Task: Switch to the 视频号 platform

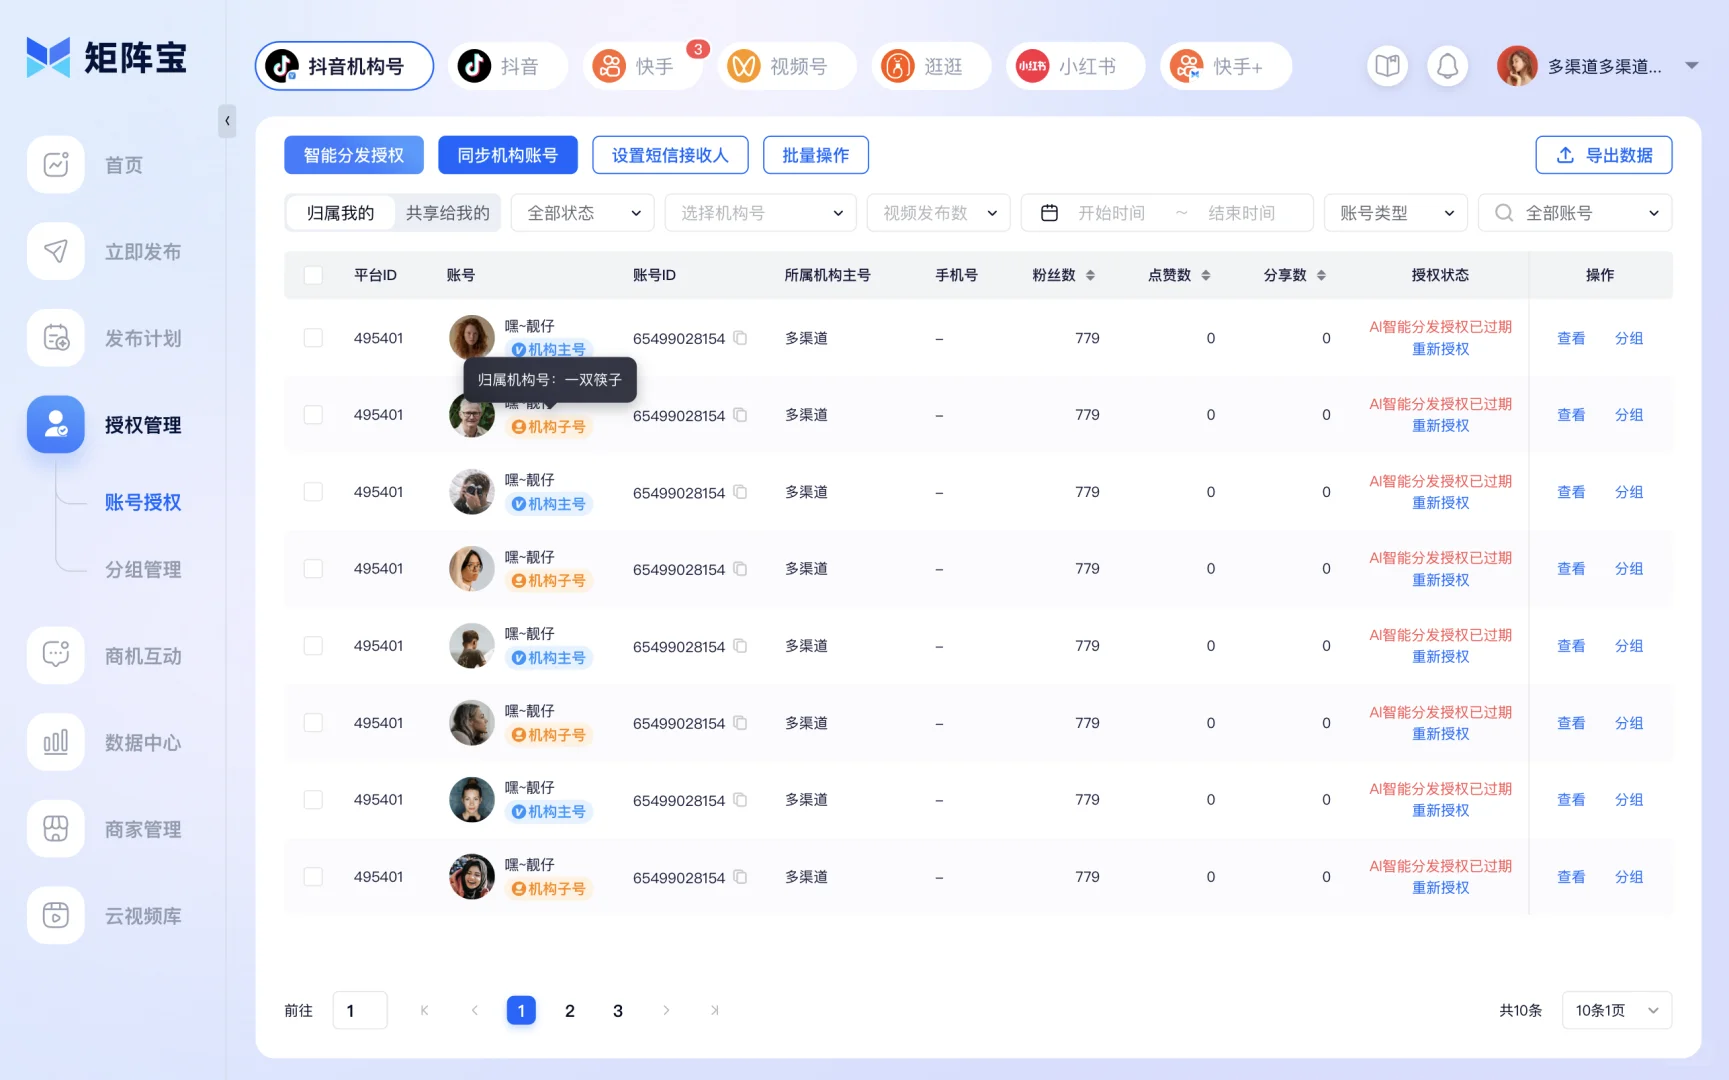Action: pyautogui.click(x=787, y=66)
